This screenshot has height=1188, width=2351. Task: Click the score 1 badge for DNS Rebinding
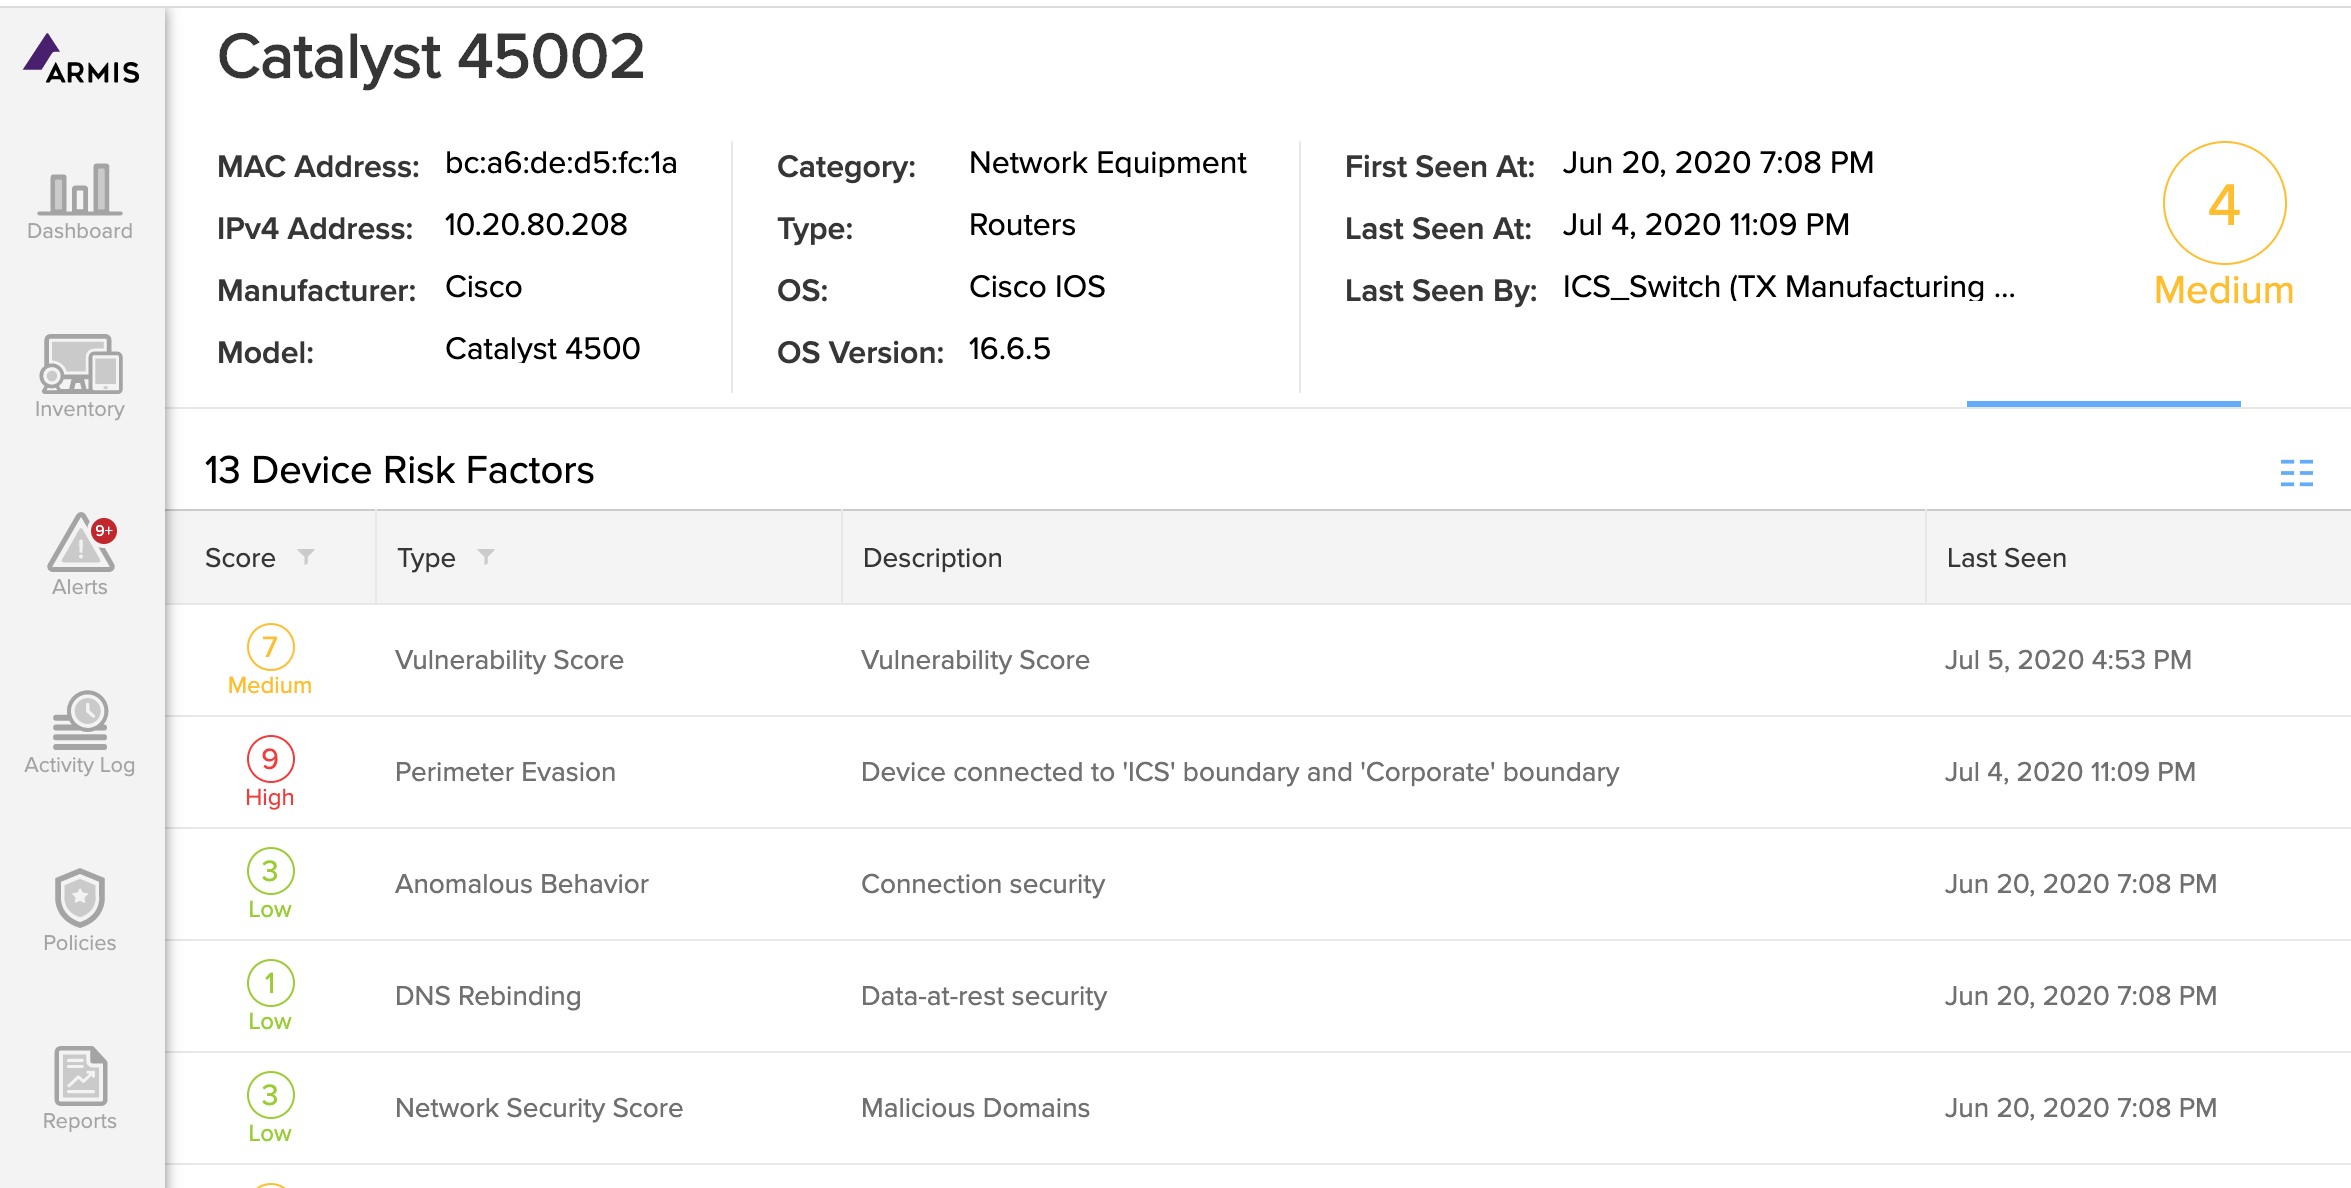(x=270, y=996)
